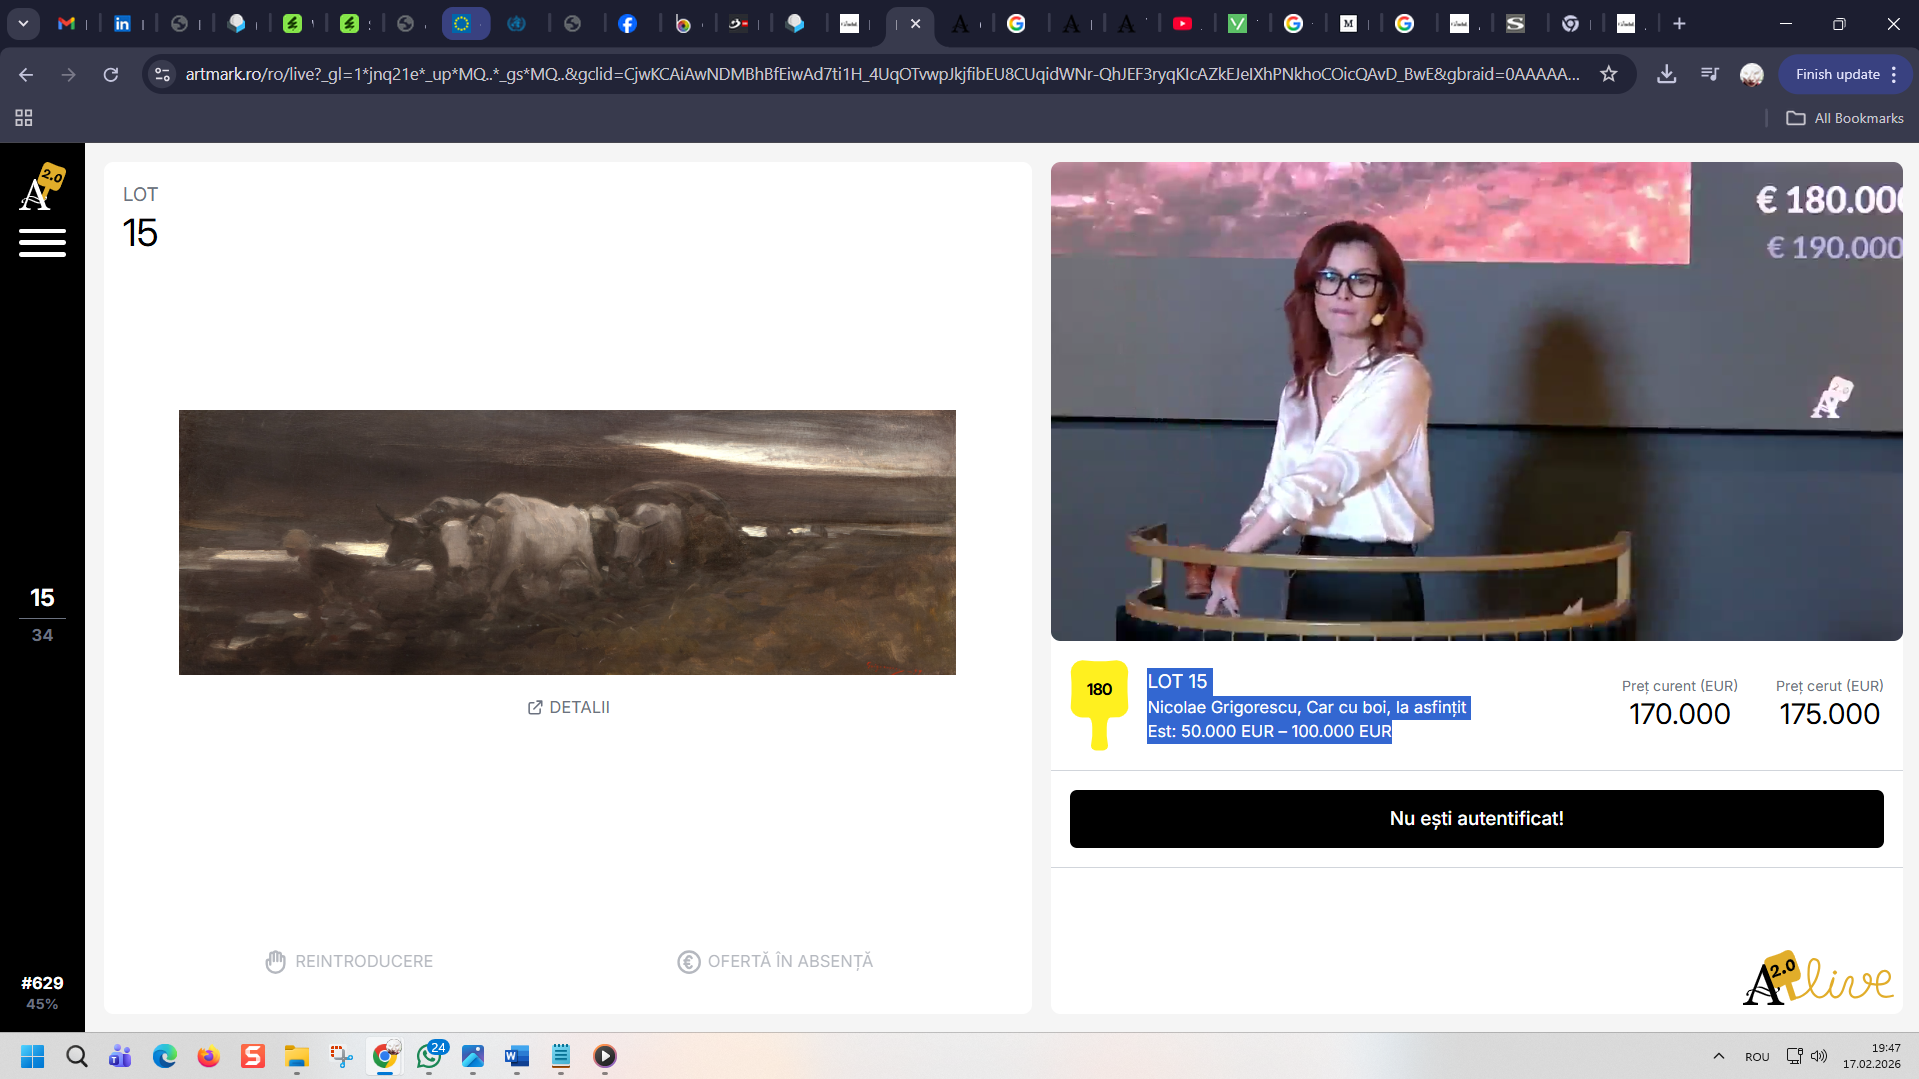Open All Bookmarks folder
The height and width of the screenshot is (1079, 1919).
click(x=1845, y=118)
